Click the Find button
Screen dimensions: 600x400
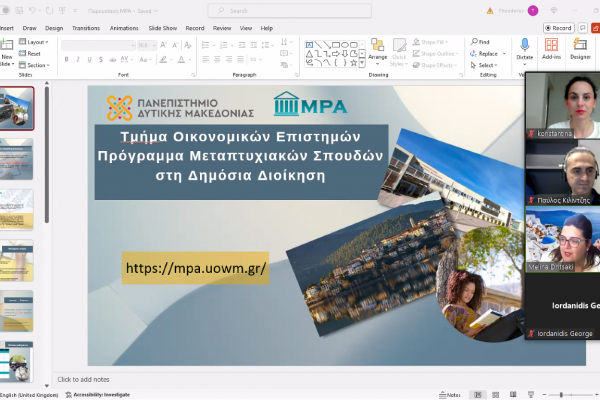[480, 42]
